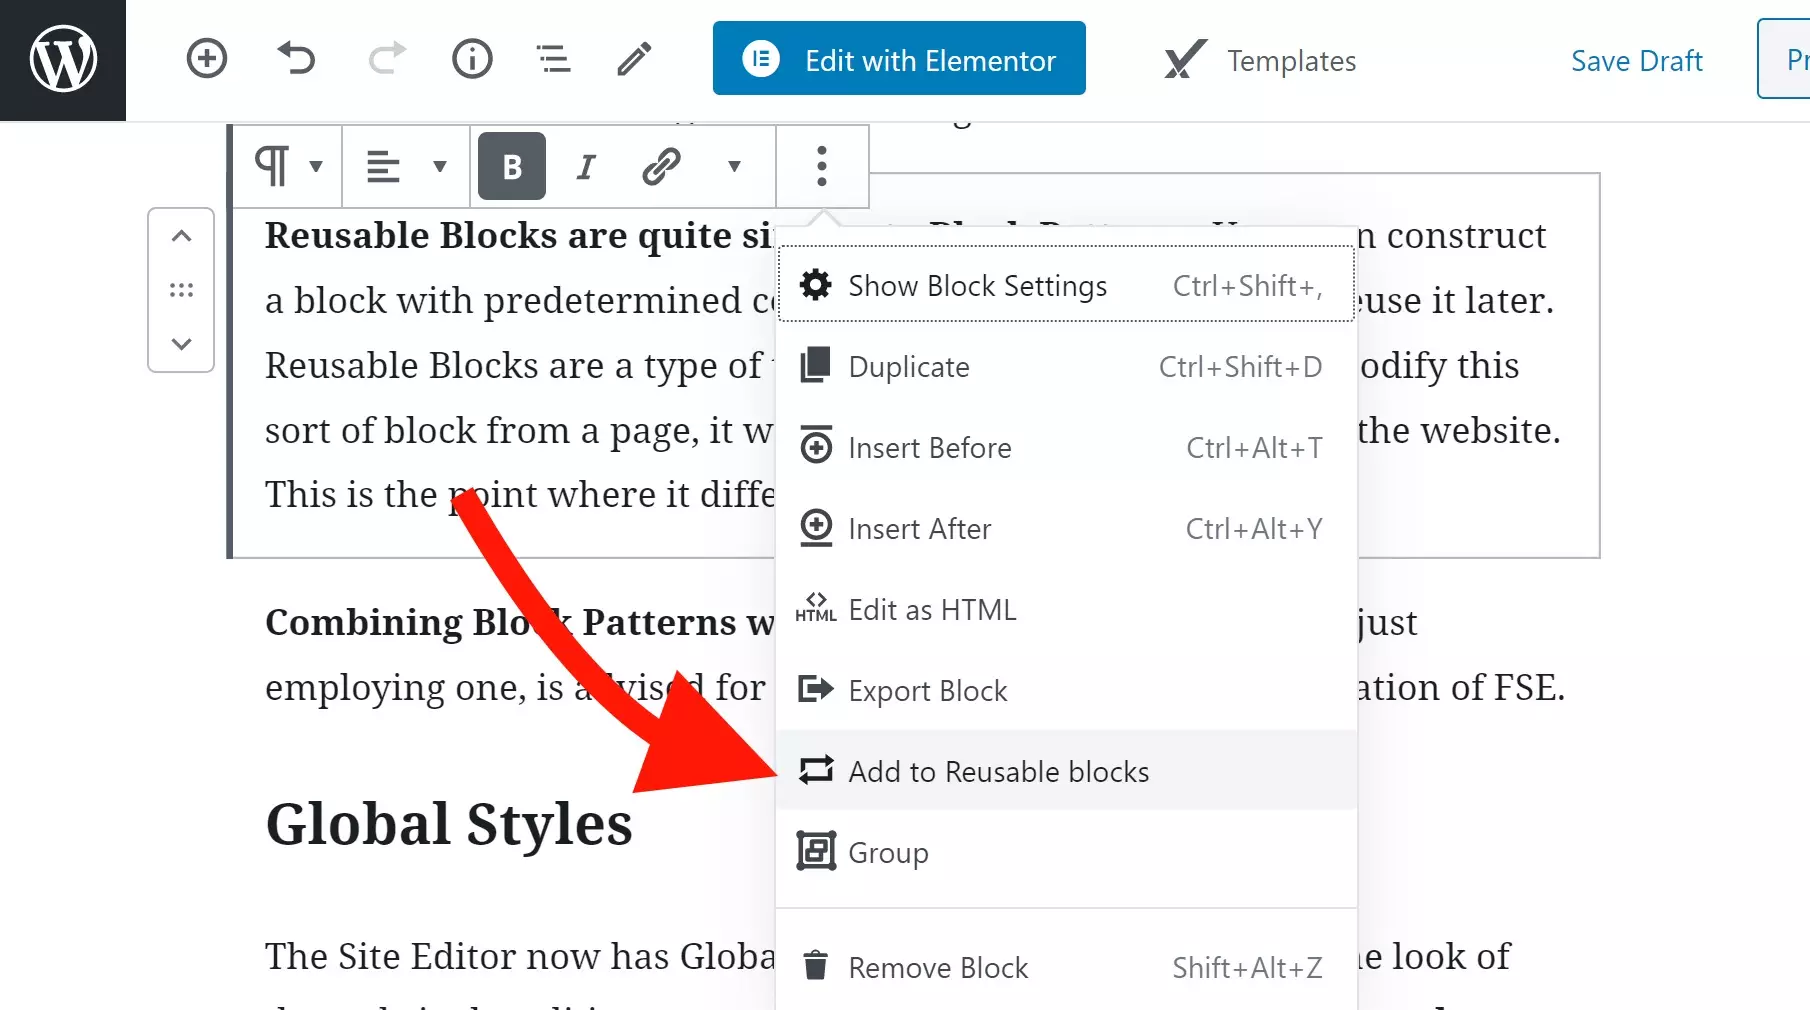Click the three-dot block options button
The width and height of the screenshot is (1810, 1010).
click(822, 166)
